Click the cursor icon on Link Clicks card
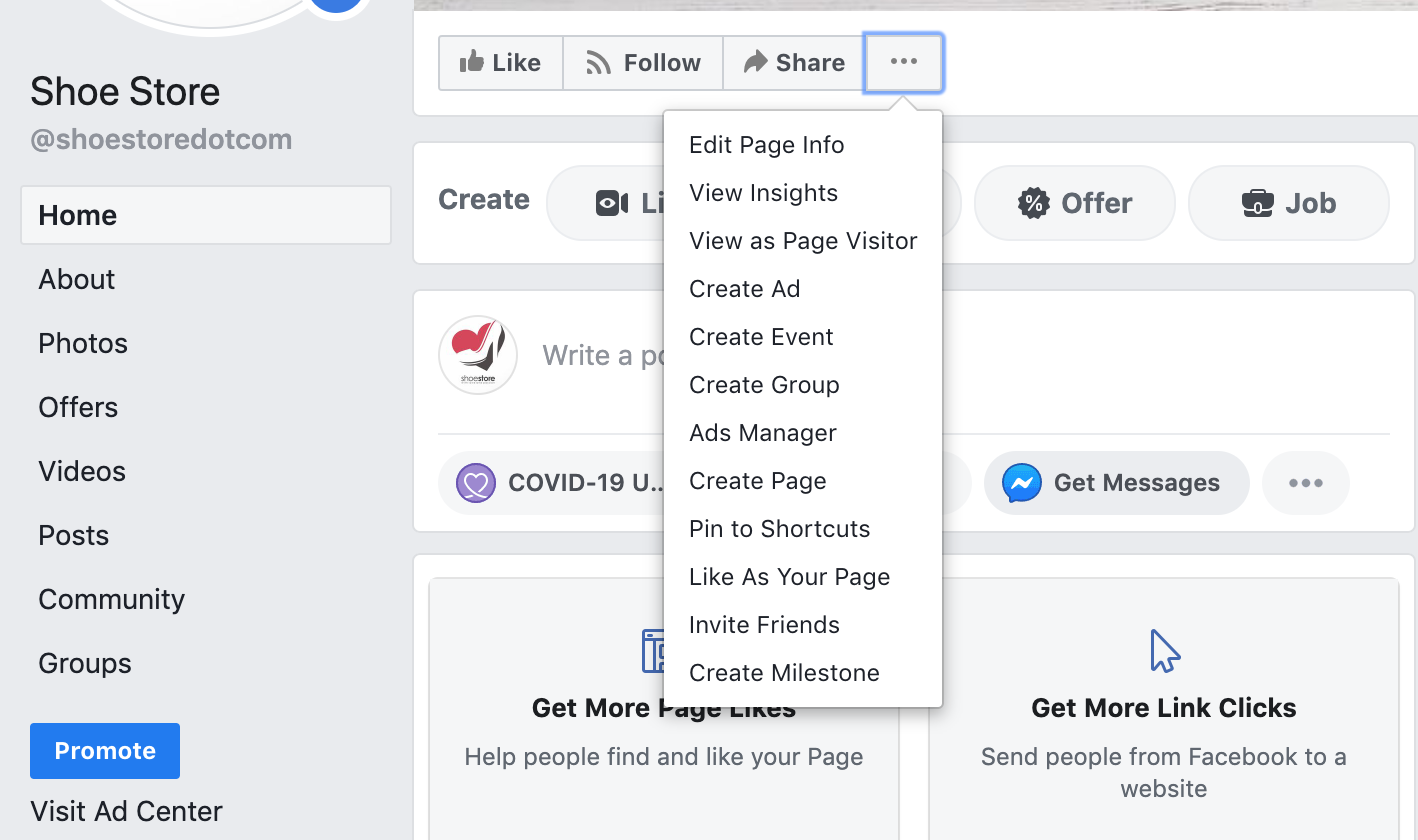This screenshot has width=1418, height=840. 1165,651
